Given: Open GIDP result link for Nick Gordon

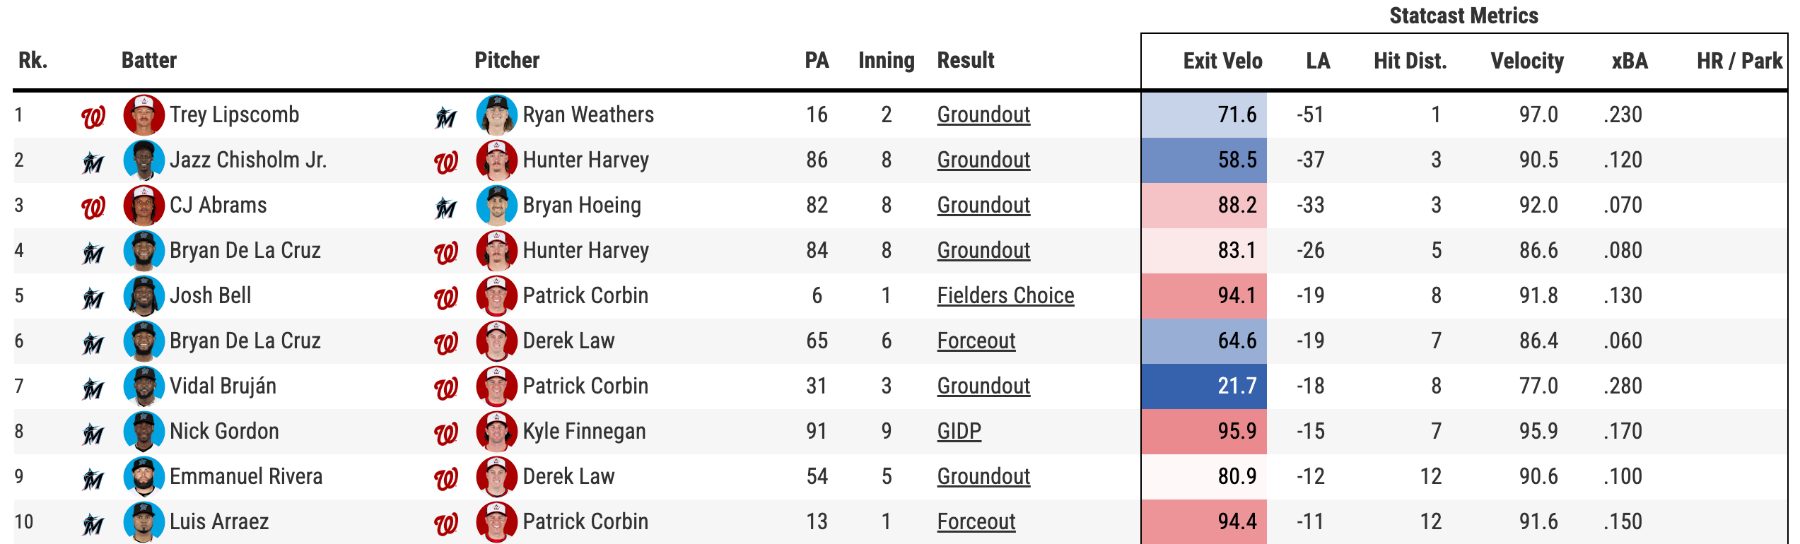Looking at the screenshot, I should [x=959, y=431].
